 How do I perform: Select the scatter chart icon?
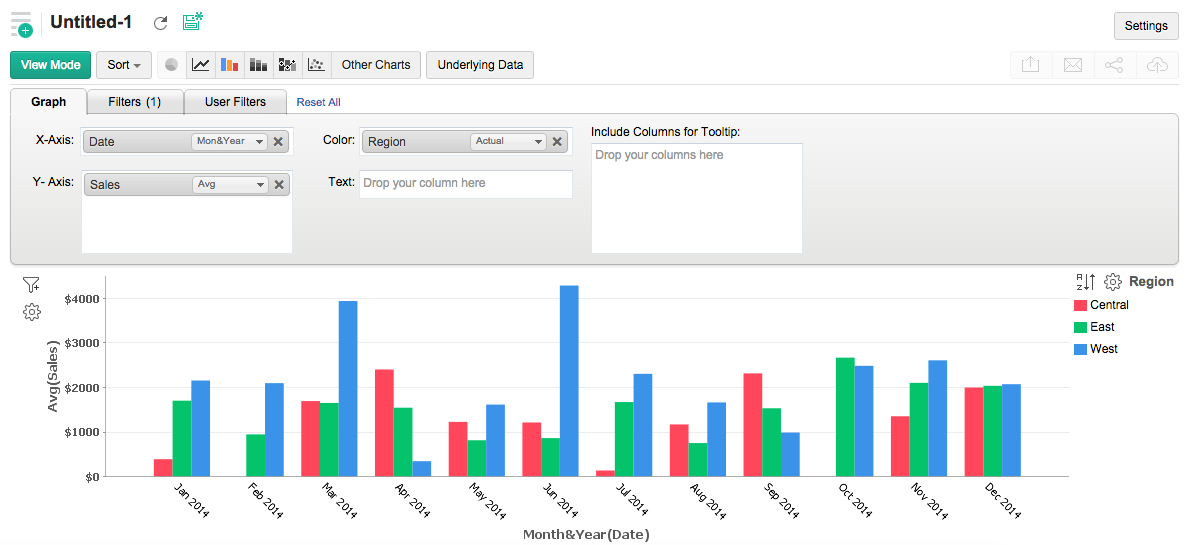316,65
